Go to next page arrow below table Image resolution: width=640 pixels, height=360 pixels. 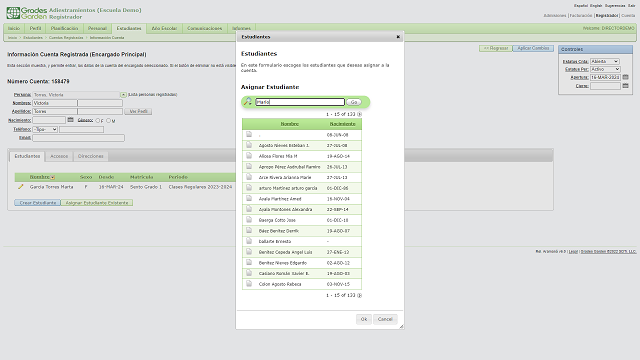click(x=360, y=295)
